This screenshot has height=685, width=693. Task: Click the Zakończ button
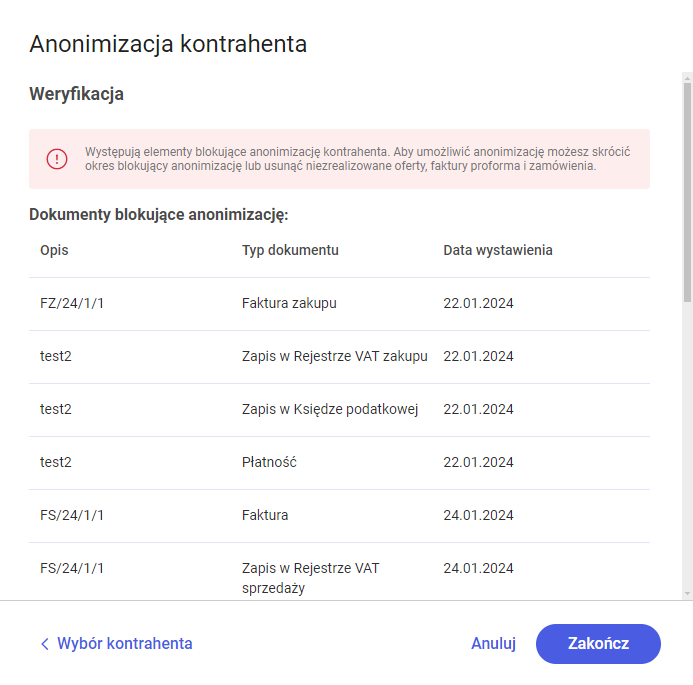point(598,644)
